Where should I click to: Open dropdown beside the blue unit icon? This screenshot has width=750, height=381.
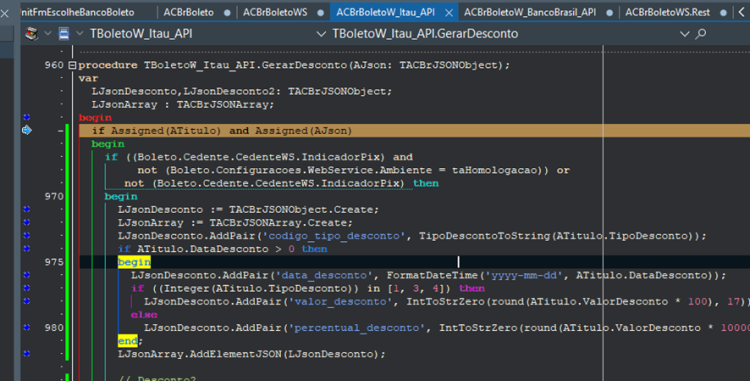pyautogui.click(x=80, y=34)
